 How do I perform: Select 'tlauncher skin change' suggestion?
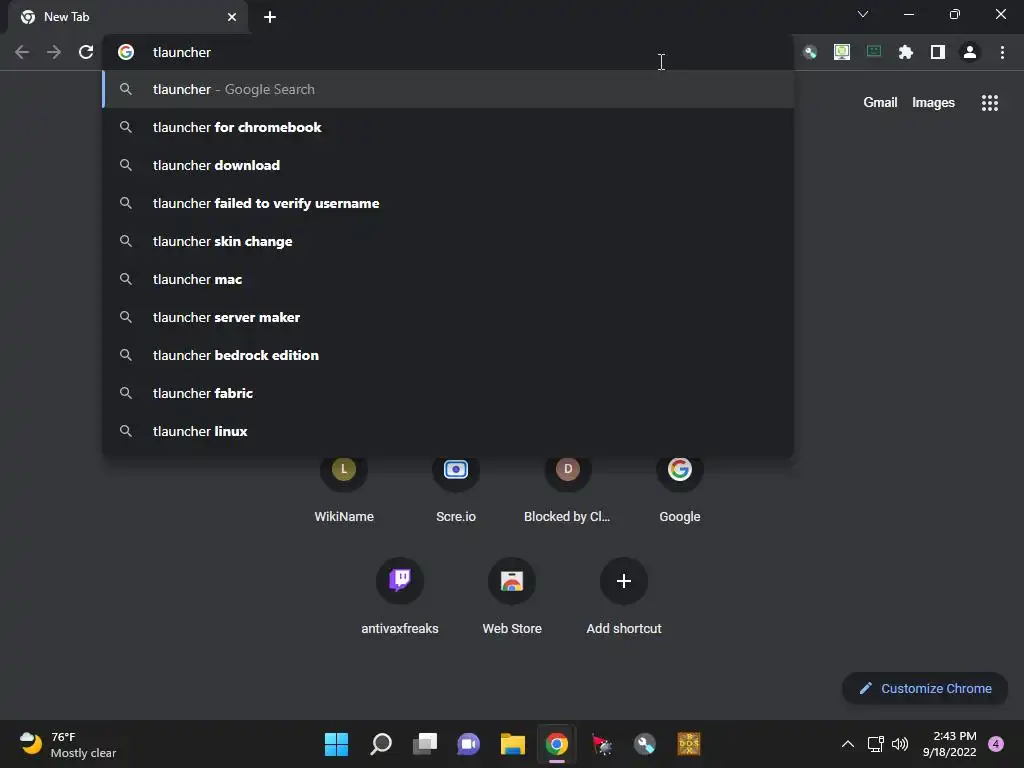pyautogui.click(x=448, y=241)
